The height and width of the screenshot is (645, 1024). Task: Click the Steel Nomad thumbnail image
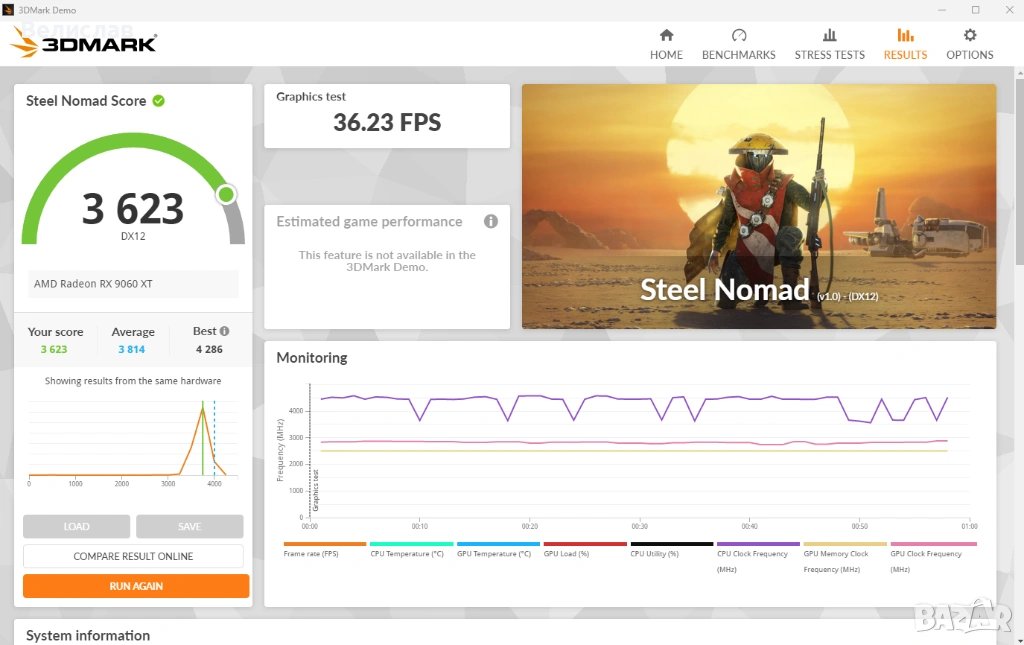click(x=758, y=206)
